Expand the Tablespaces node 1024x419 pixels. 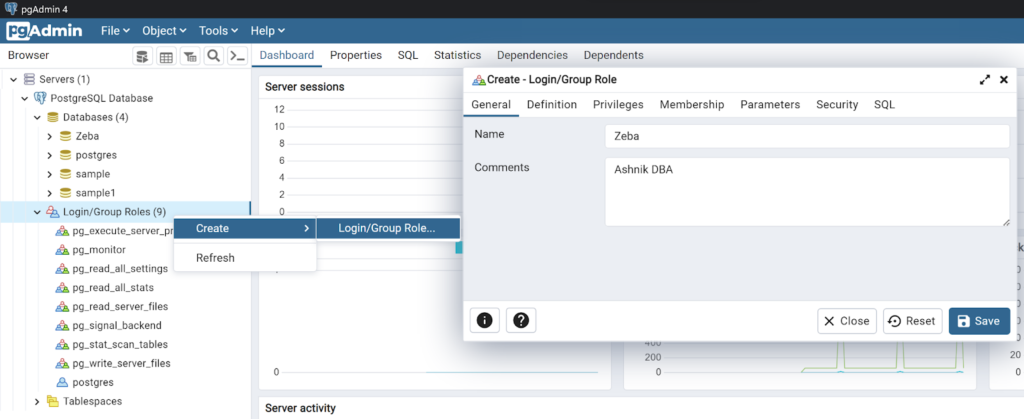[37, 401]
